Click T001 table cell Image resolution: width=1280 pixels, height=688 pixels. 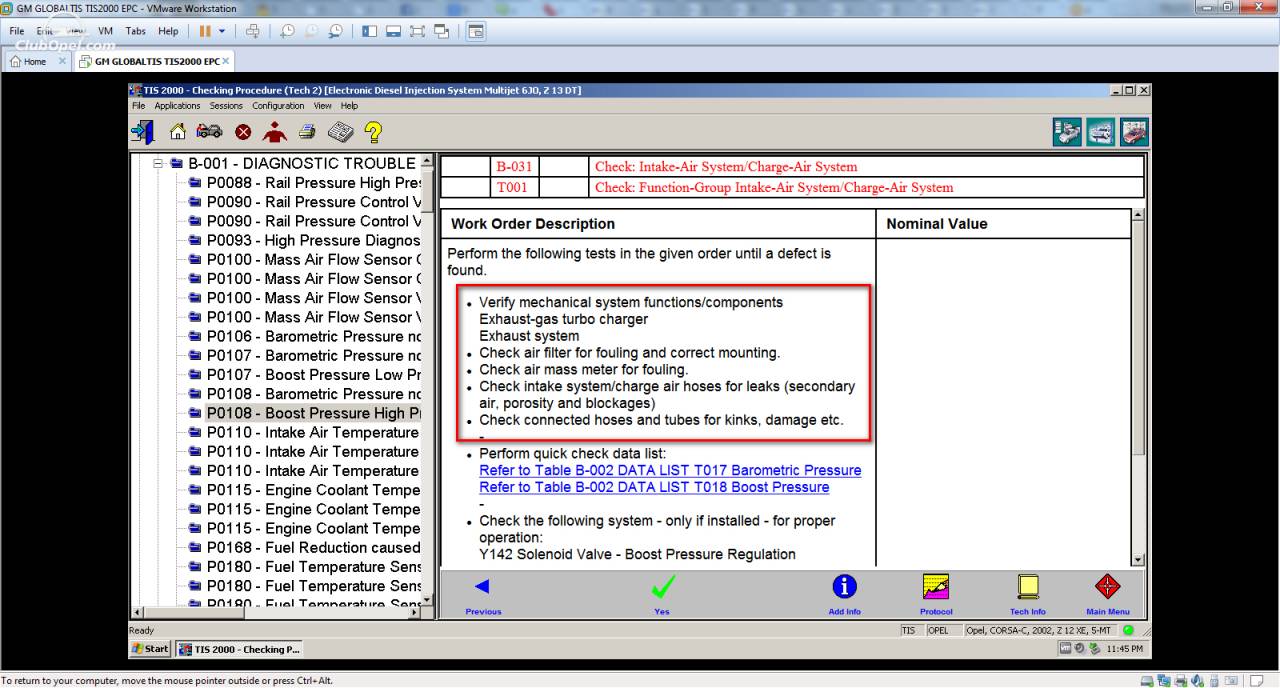514,187
